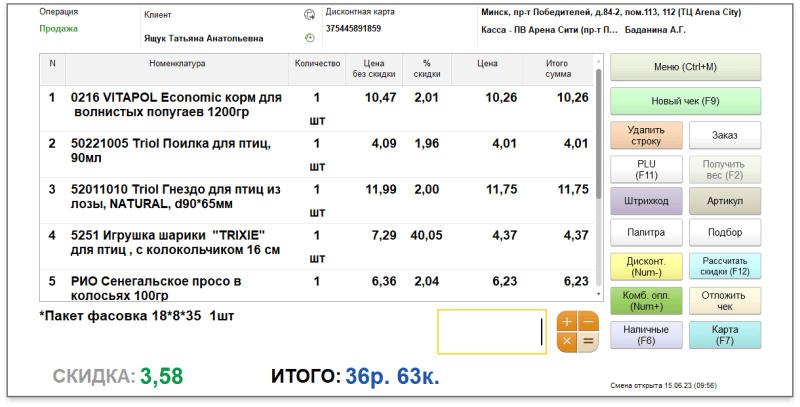Click total sum 10,26 in first row
Viewport: 800px width, 407px height.
pos(572,97)
